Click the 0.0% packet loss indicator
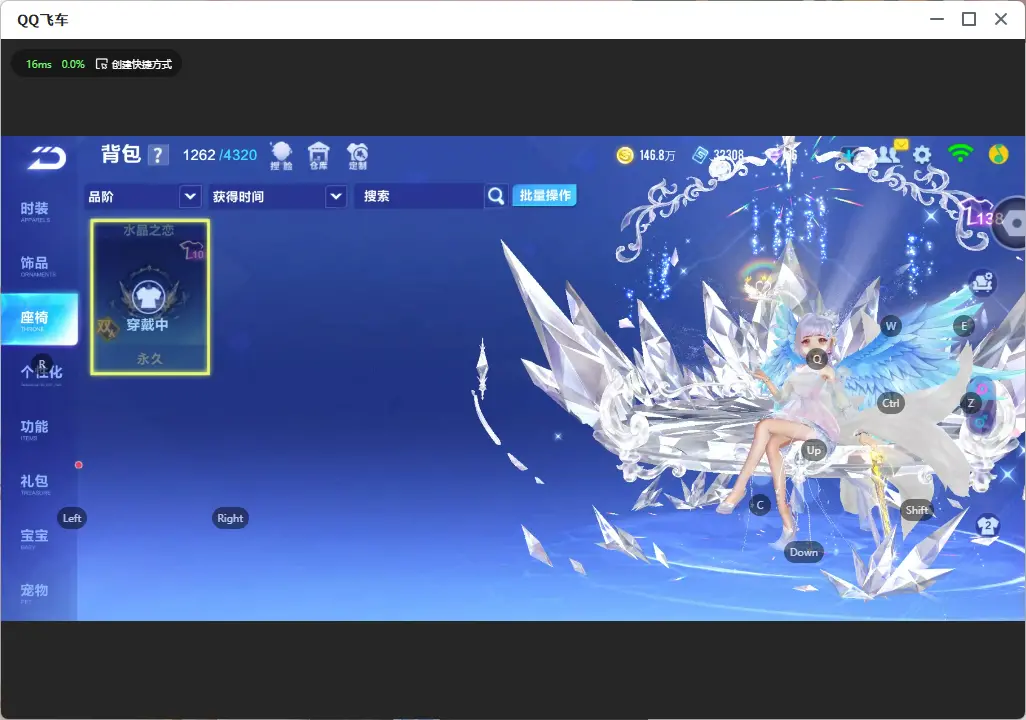Screen dimensions: 1026x720 (73, 64)
